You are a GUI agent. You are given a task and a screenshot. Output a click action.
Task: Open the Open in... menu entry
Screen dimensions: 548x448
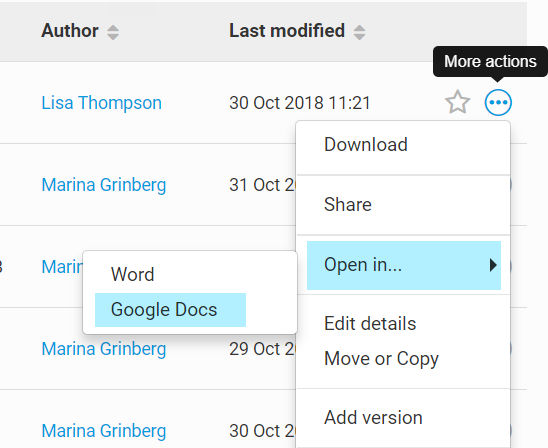tap(404, 265)
